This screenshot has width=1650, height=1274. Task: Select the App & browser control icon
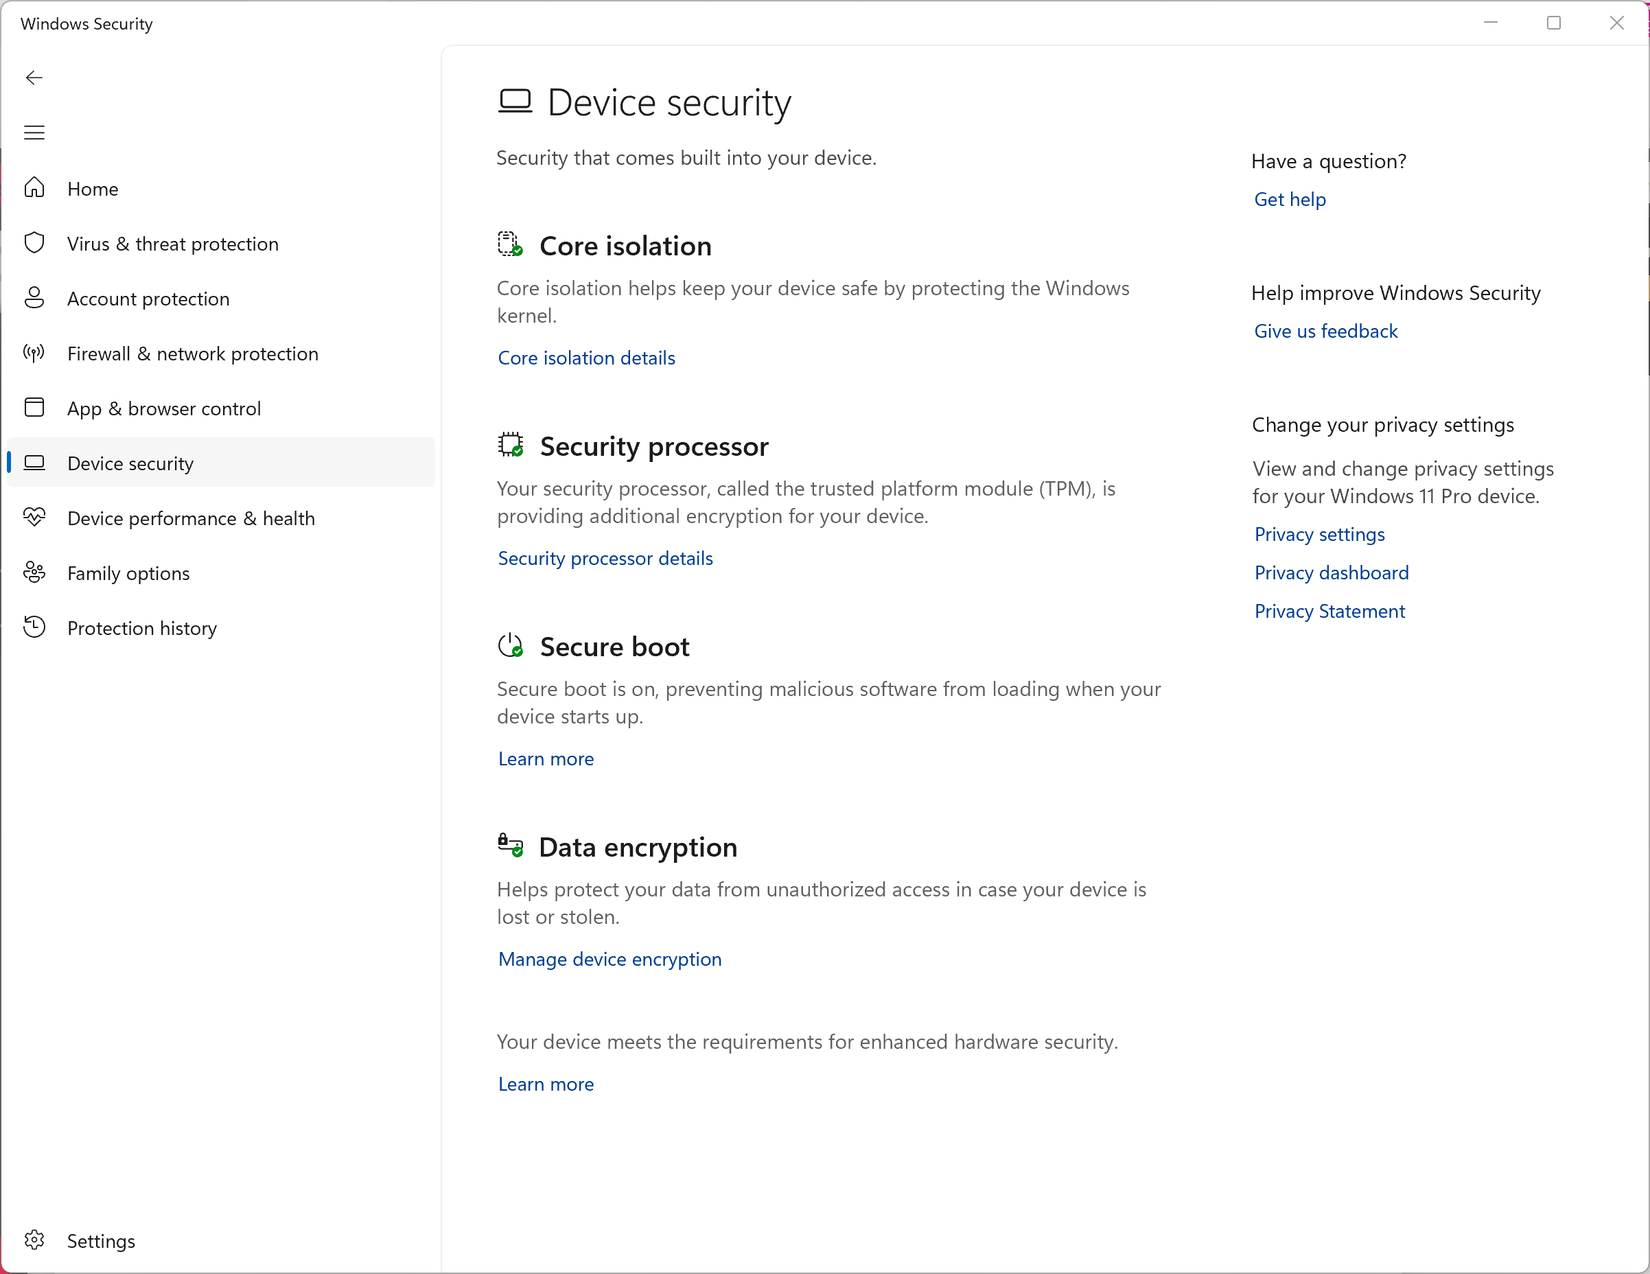[x=34, y=408]
